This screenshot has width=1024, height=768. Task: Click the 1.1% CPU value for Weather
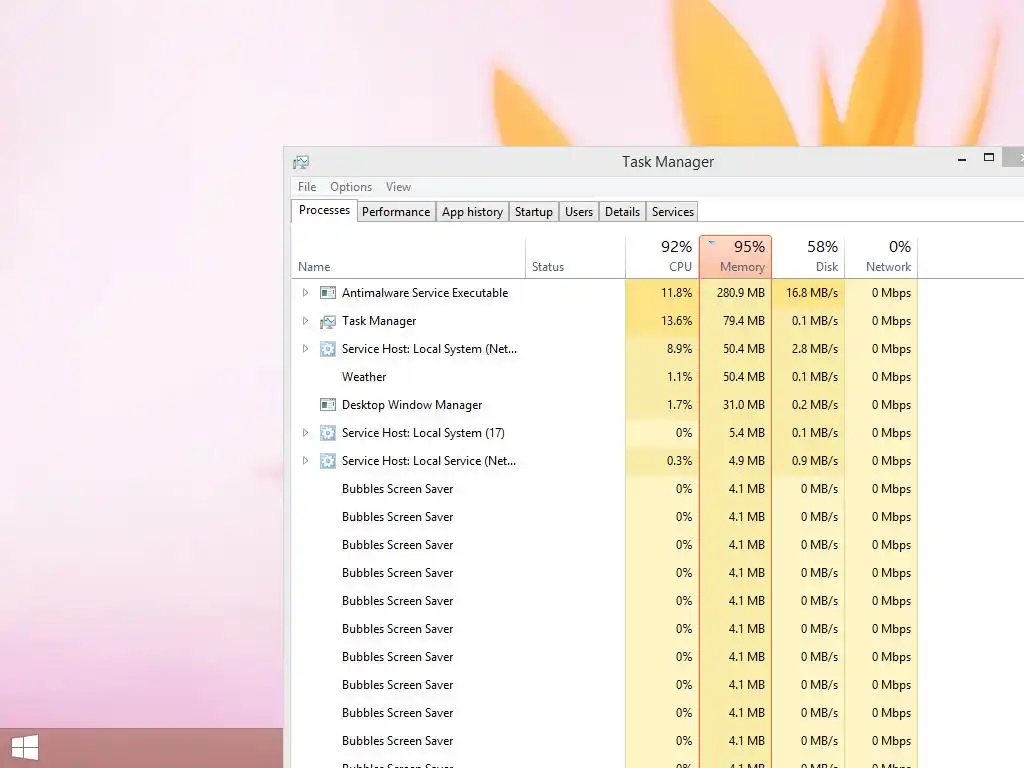680,377
